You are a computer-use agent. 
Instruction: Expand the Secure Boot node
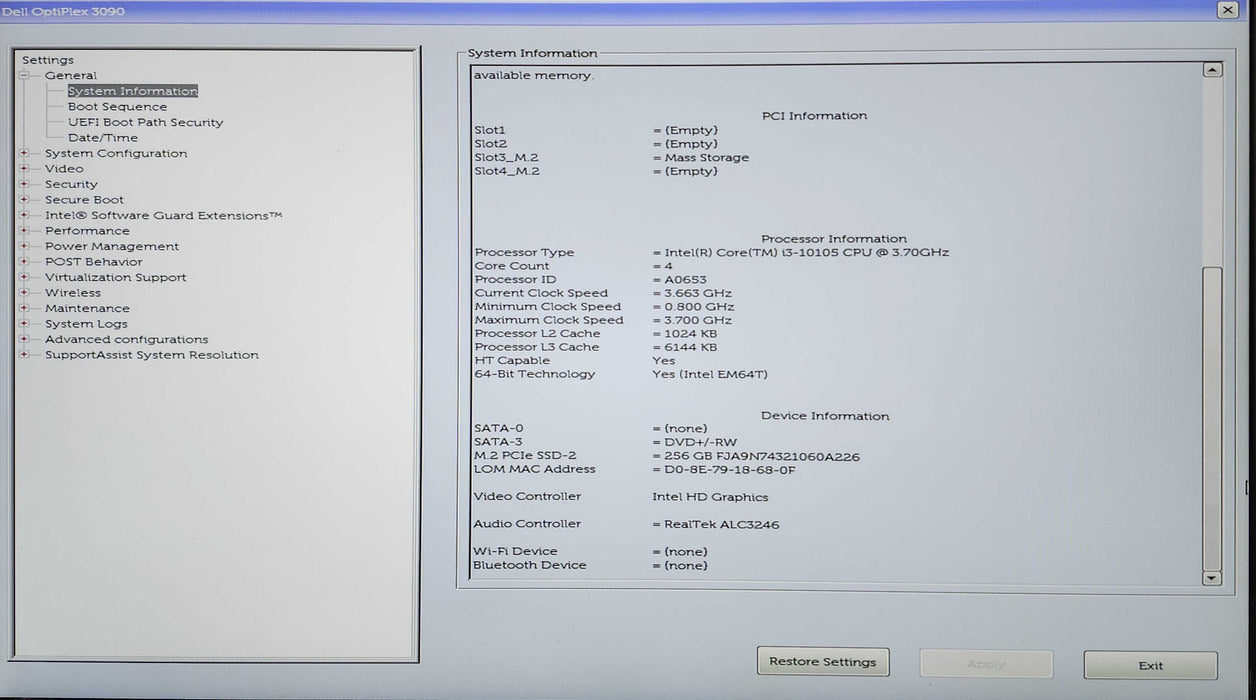(x=24, y=200)
